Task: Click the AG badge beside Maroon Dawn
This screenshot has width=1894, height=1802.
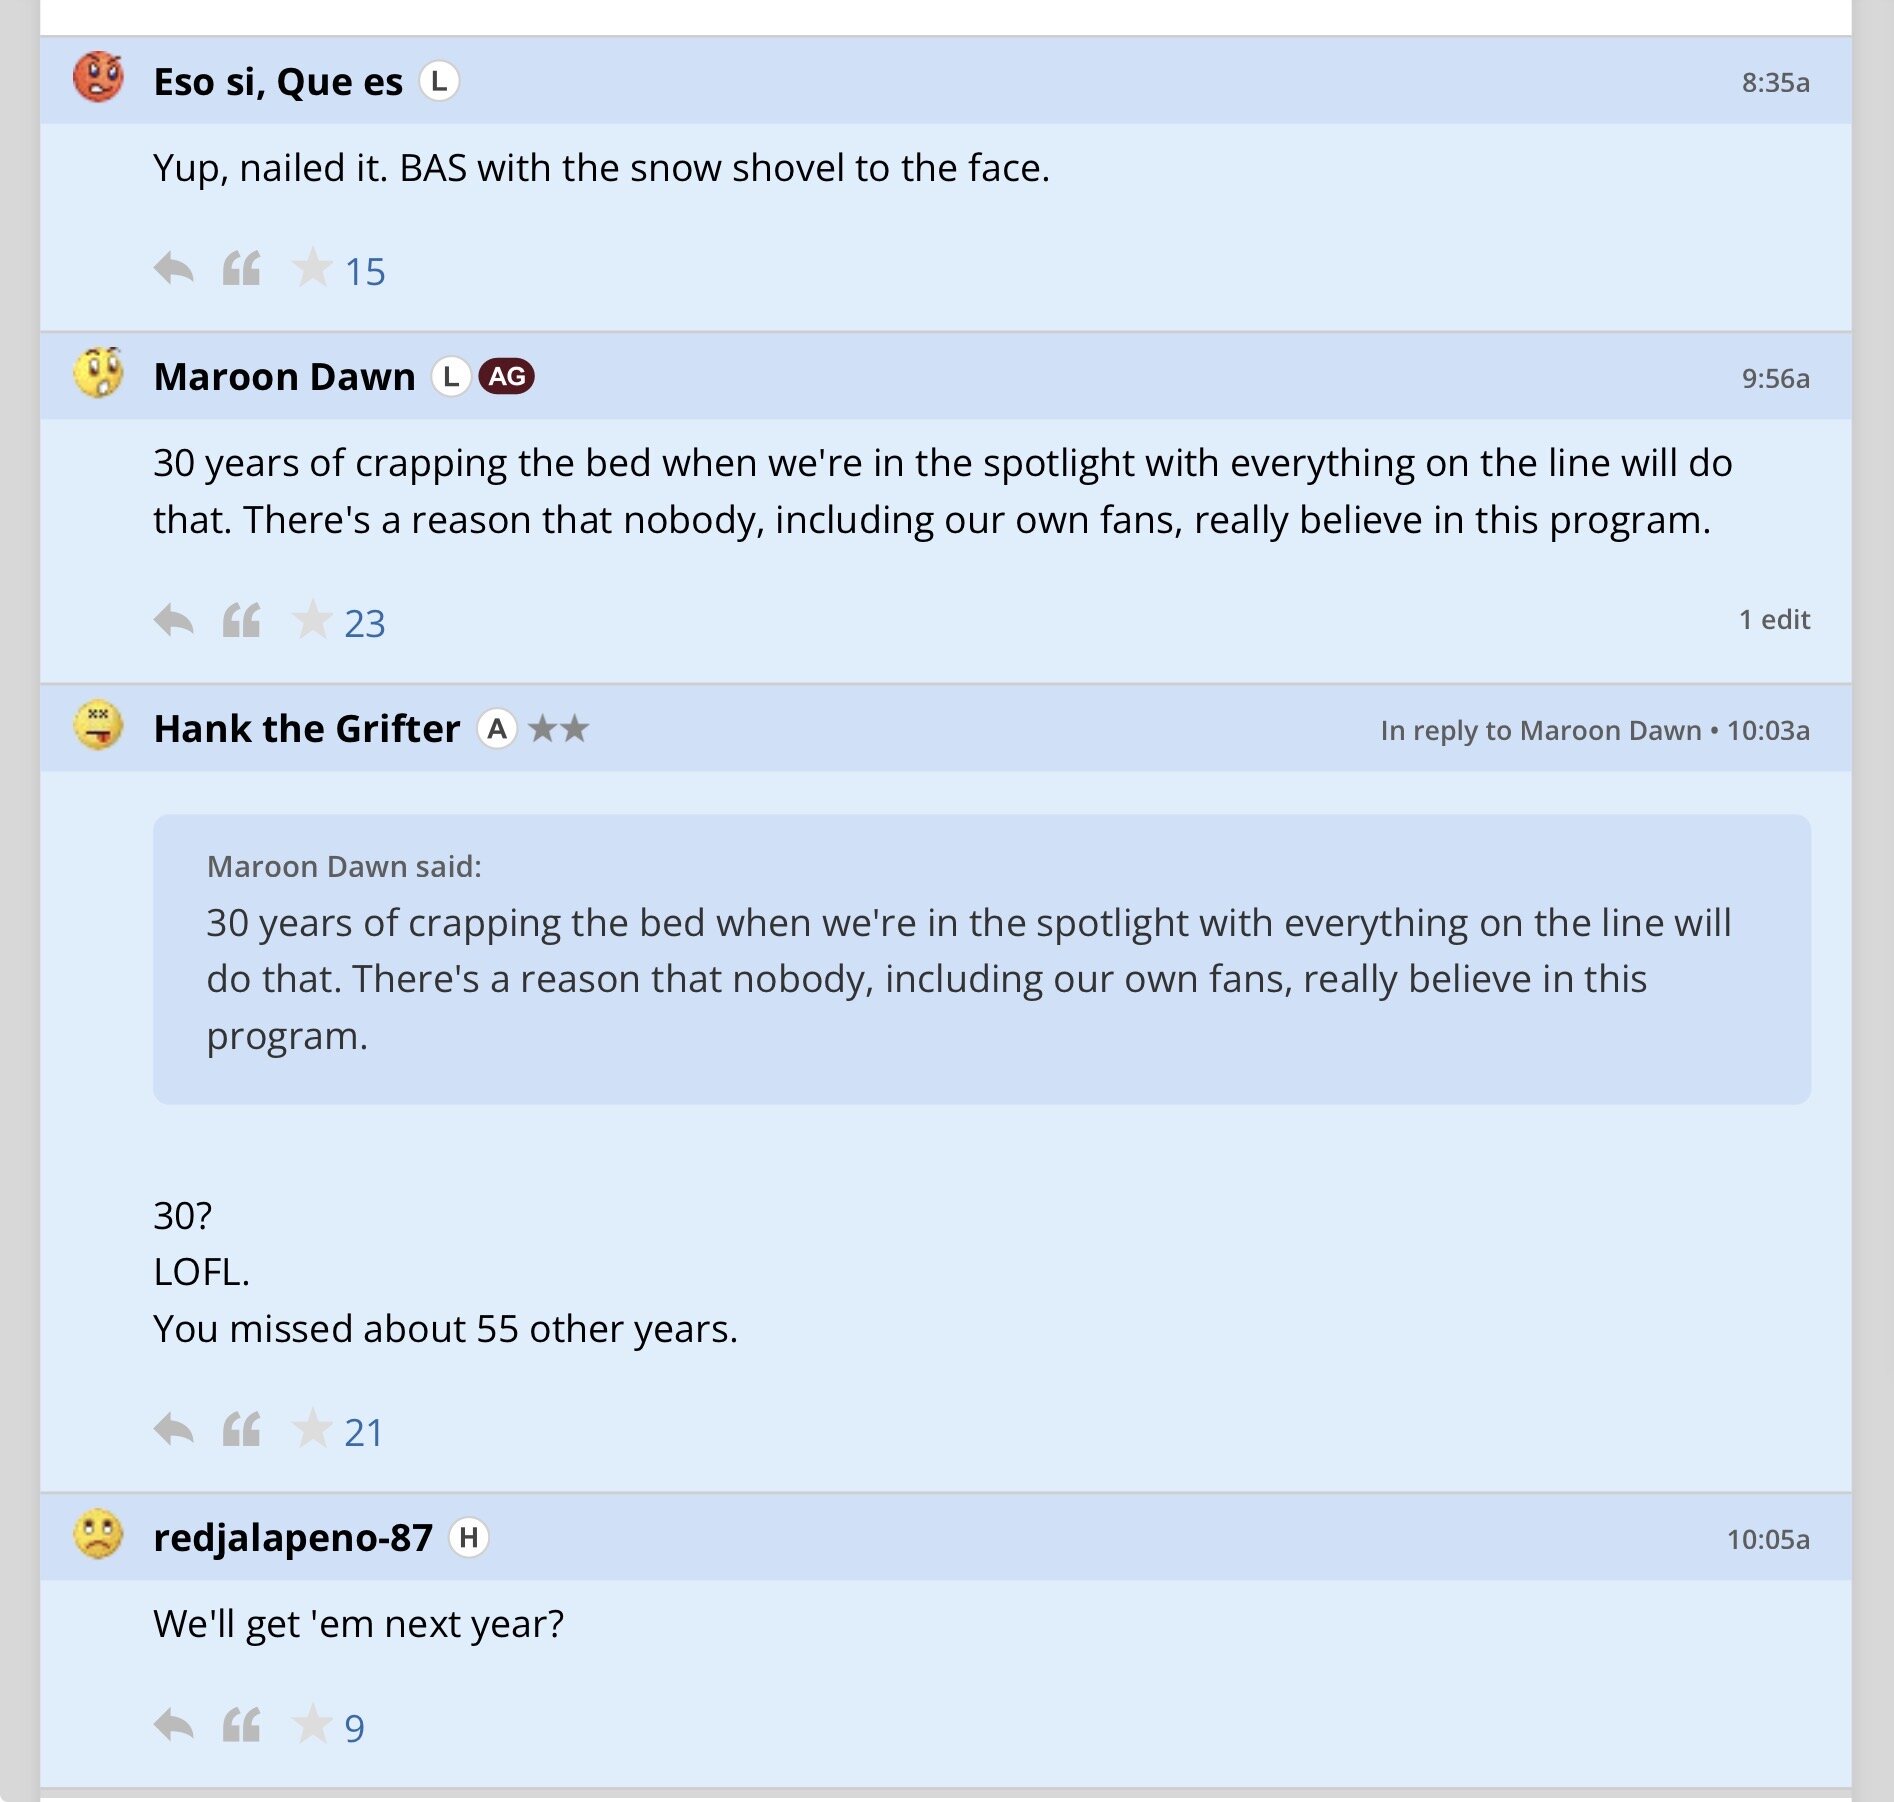Action: (x=506, y=377)
